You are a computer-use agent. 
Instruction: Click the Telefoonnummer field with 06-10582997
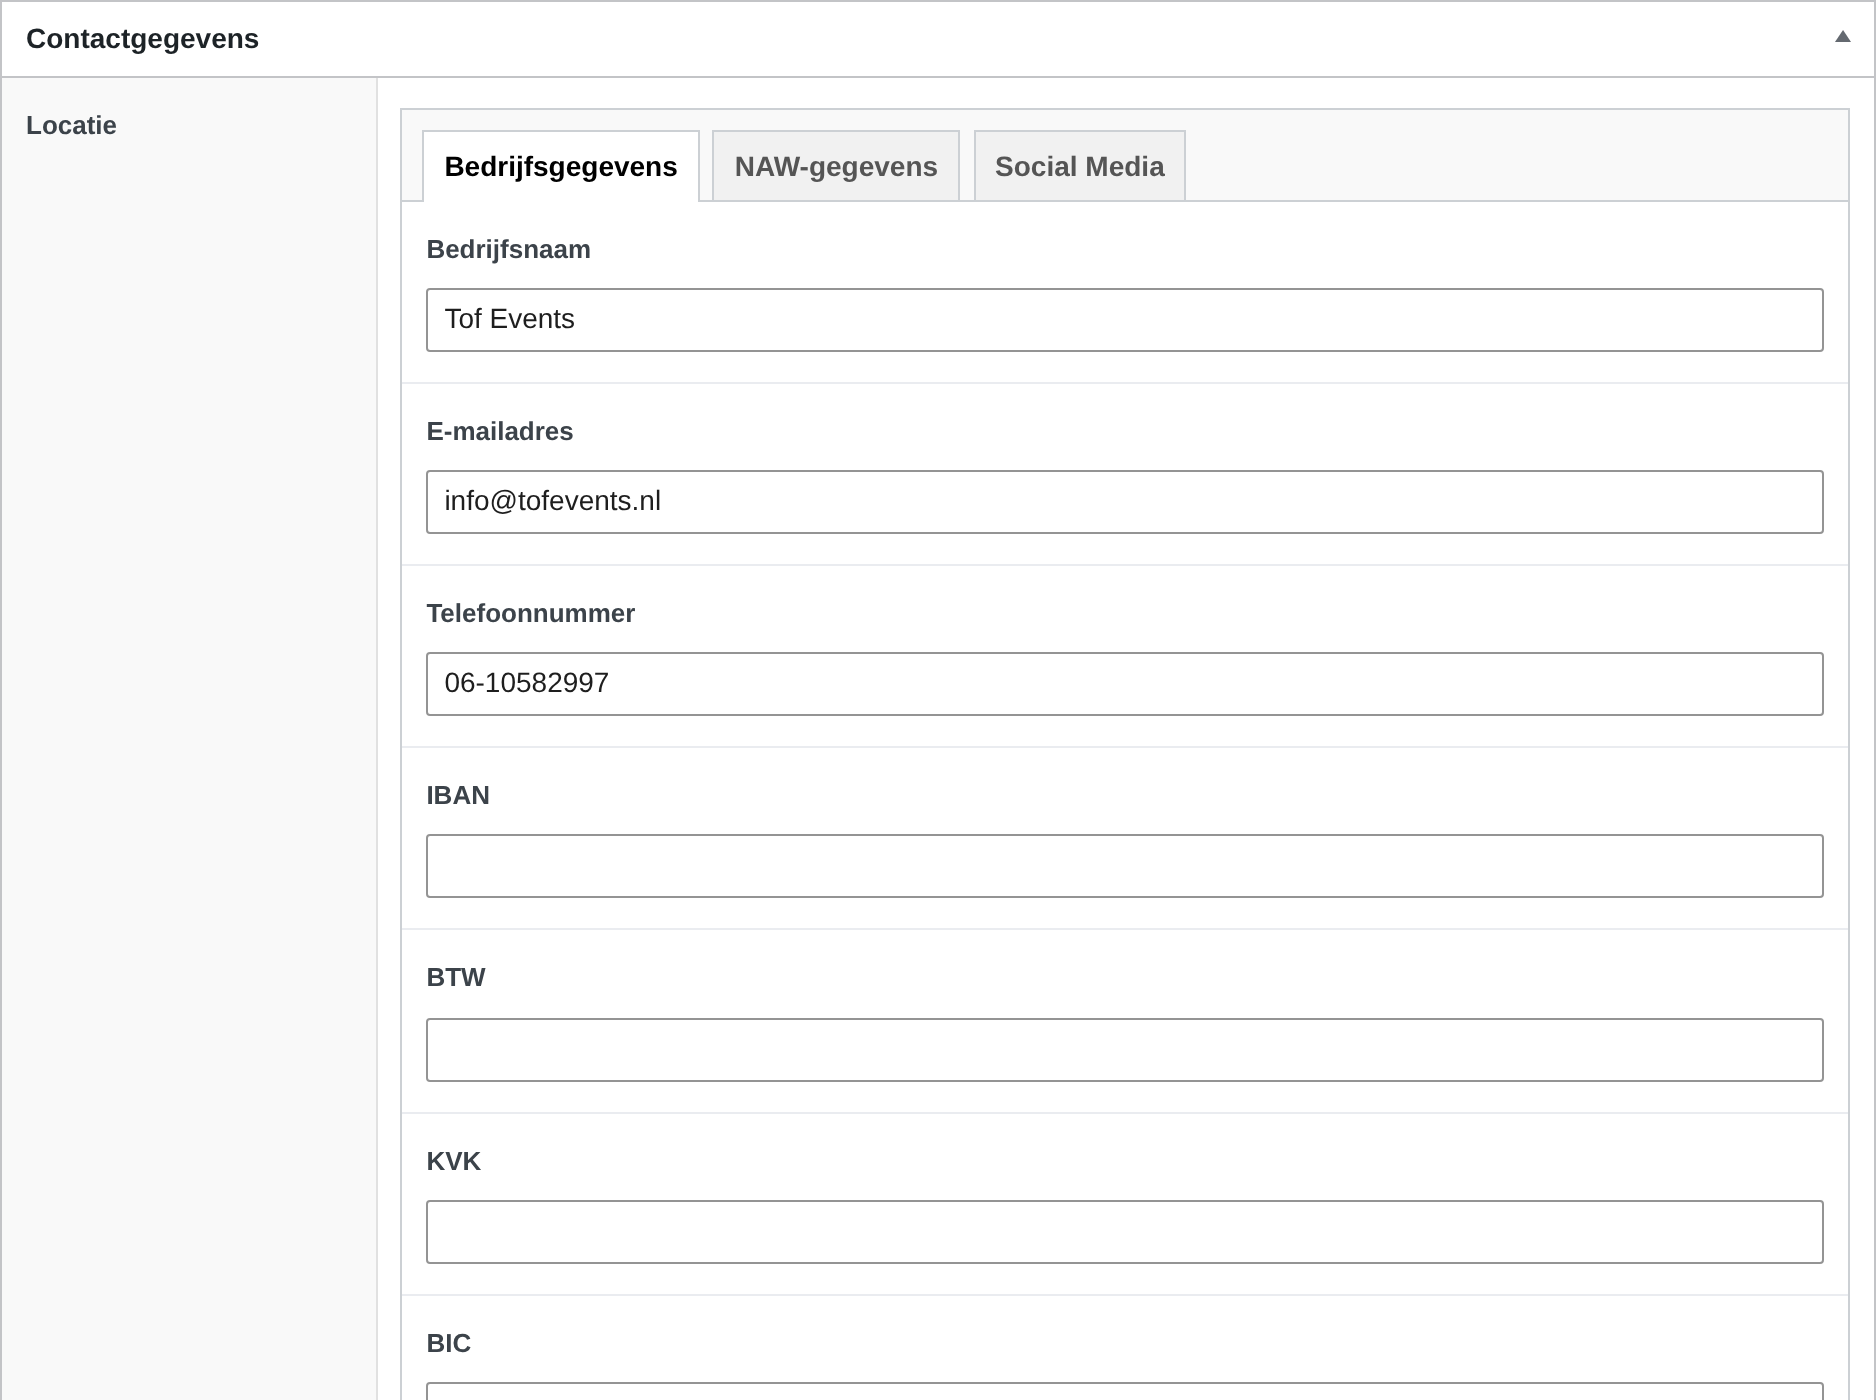click(x=1125, y=684)
